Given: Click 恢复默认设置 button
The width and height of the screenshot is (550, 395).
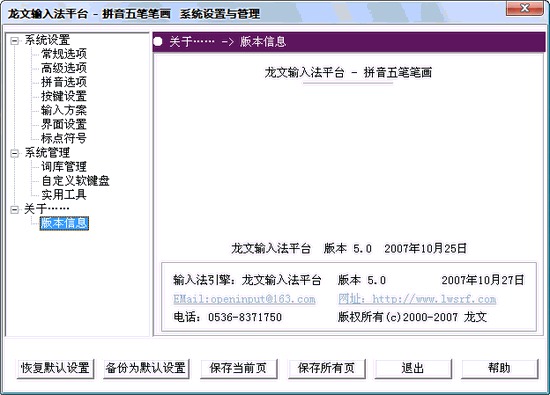Looking at the screenshot, I should (55, 369).
